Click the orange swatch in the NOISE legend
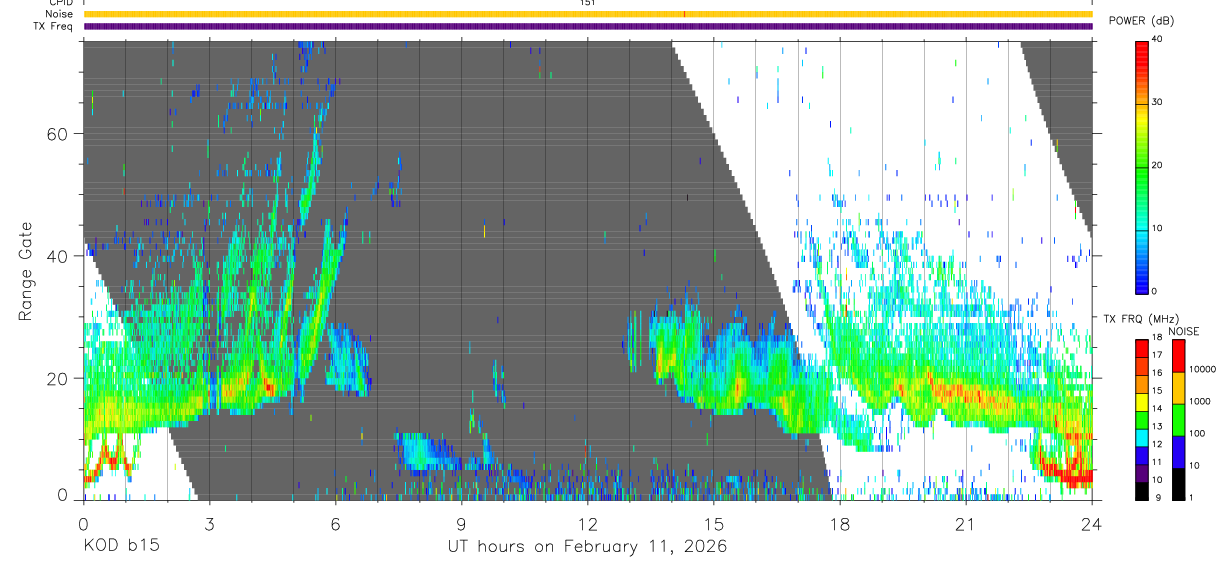 [x=1178, y=388]
